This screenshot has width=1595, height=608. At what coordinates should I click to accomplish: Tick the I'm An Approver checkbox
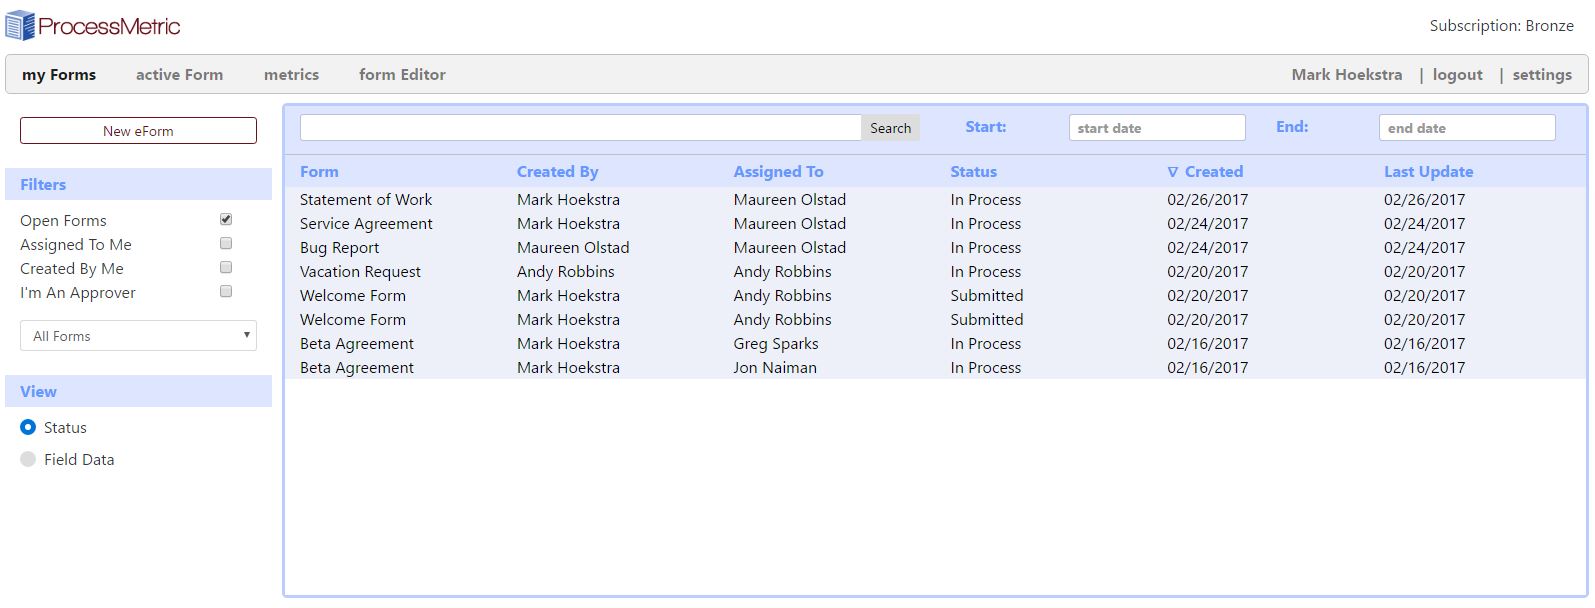coord(226,291)
